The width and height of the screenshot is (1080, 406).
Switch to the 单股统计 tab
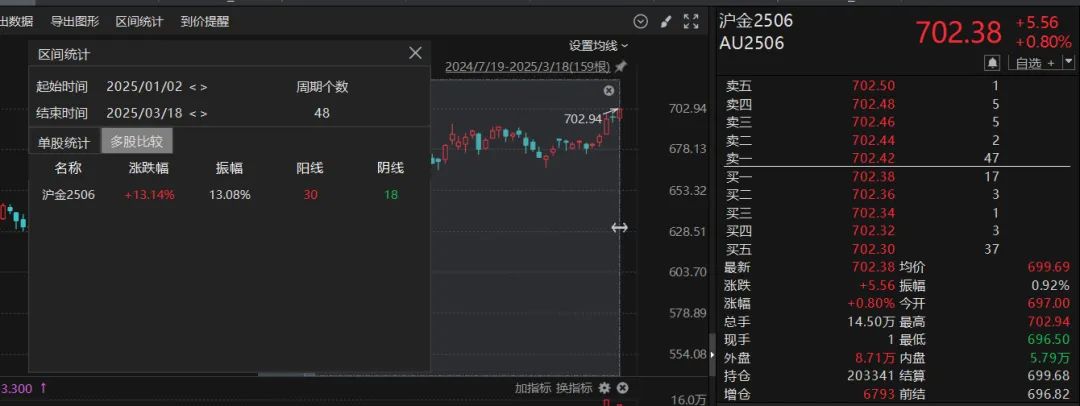(63, 143)
